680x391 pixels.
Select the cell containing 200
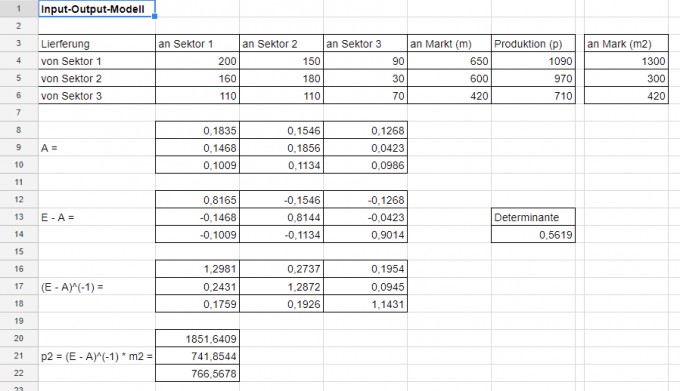point(197,61)
